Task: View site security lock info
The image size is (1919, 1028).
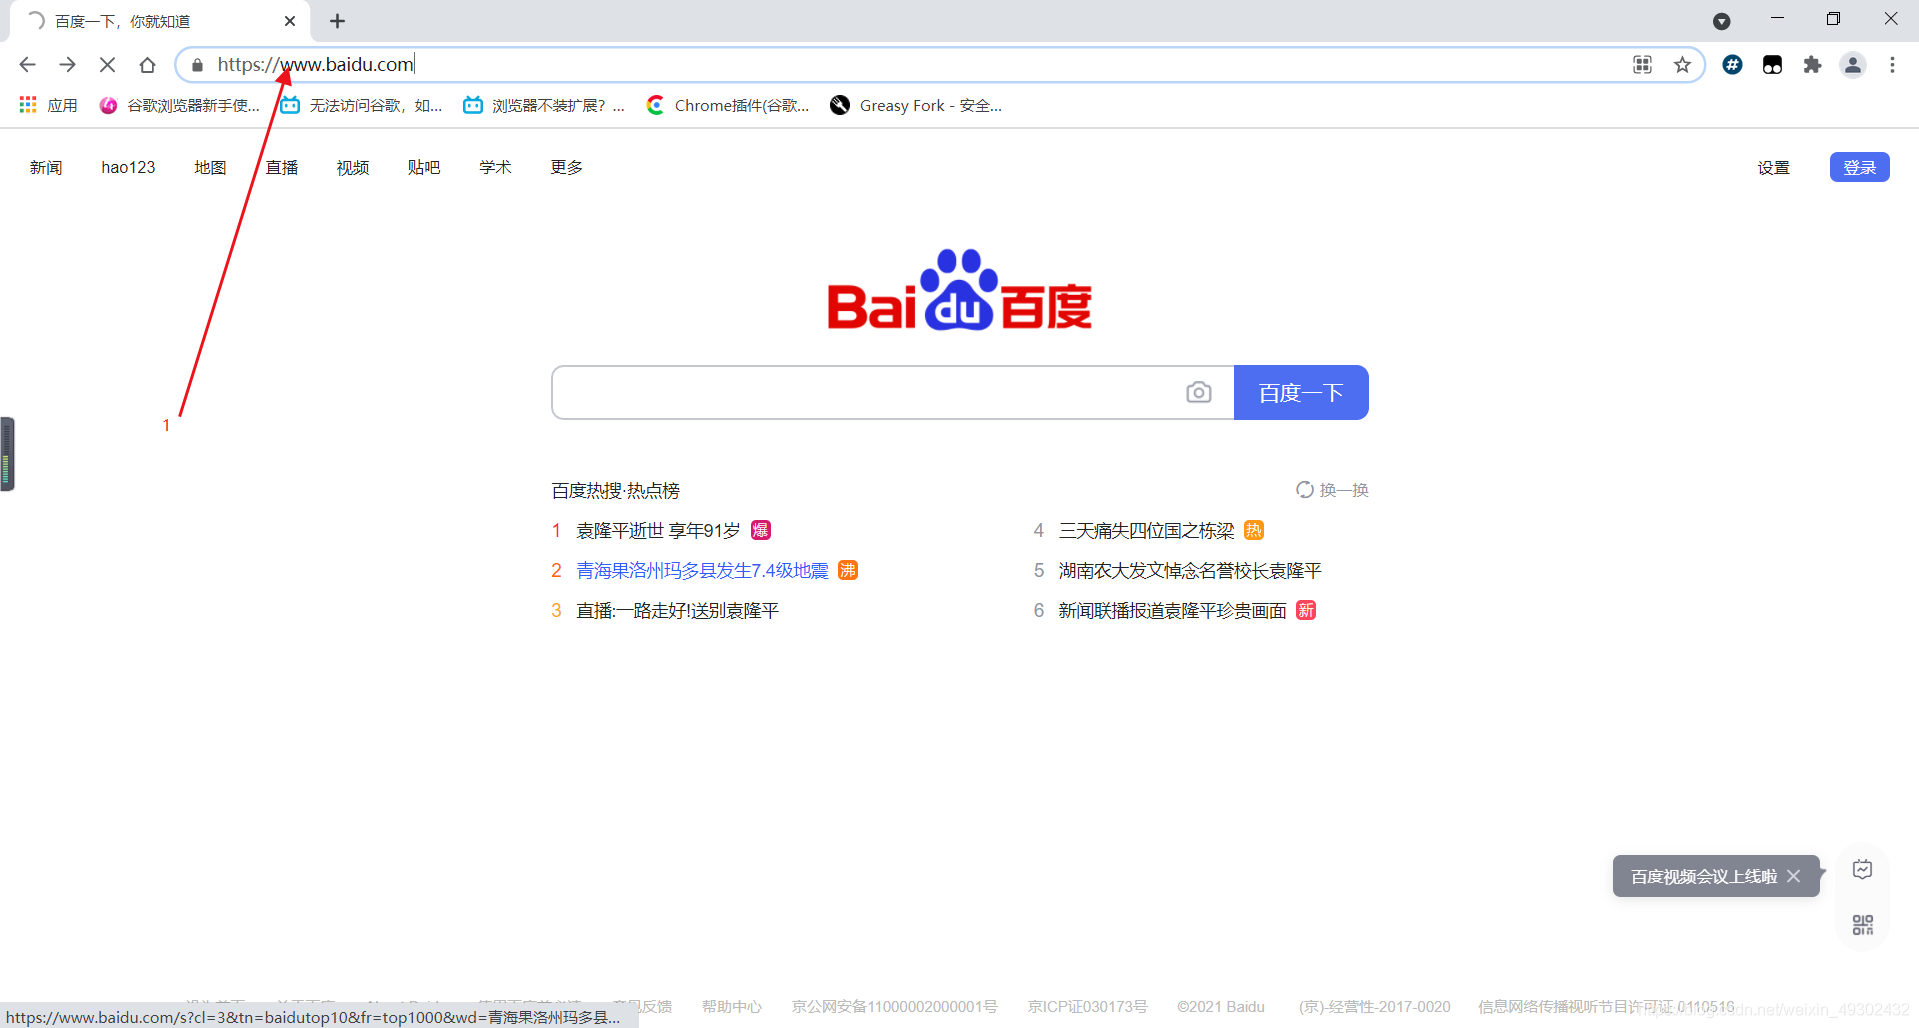Action: click(197, 65)
